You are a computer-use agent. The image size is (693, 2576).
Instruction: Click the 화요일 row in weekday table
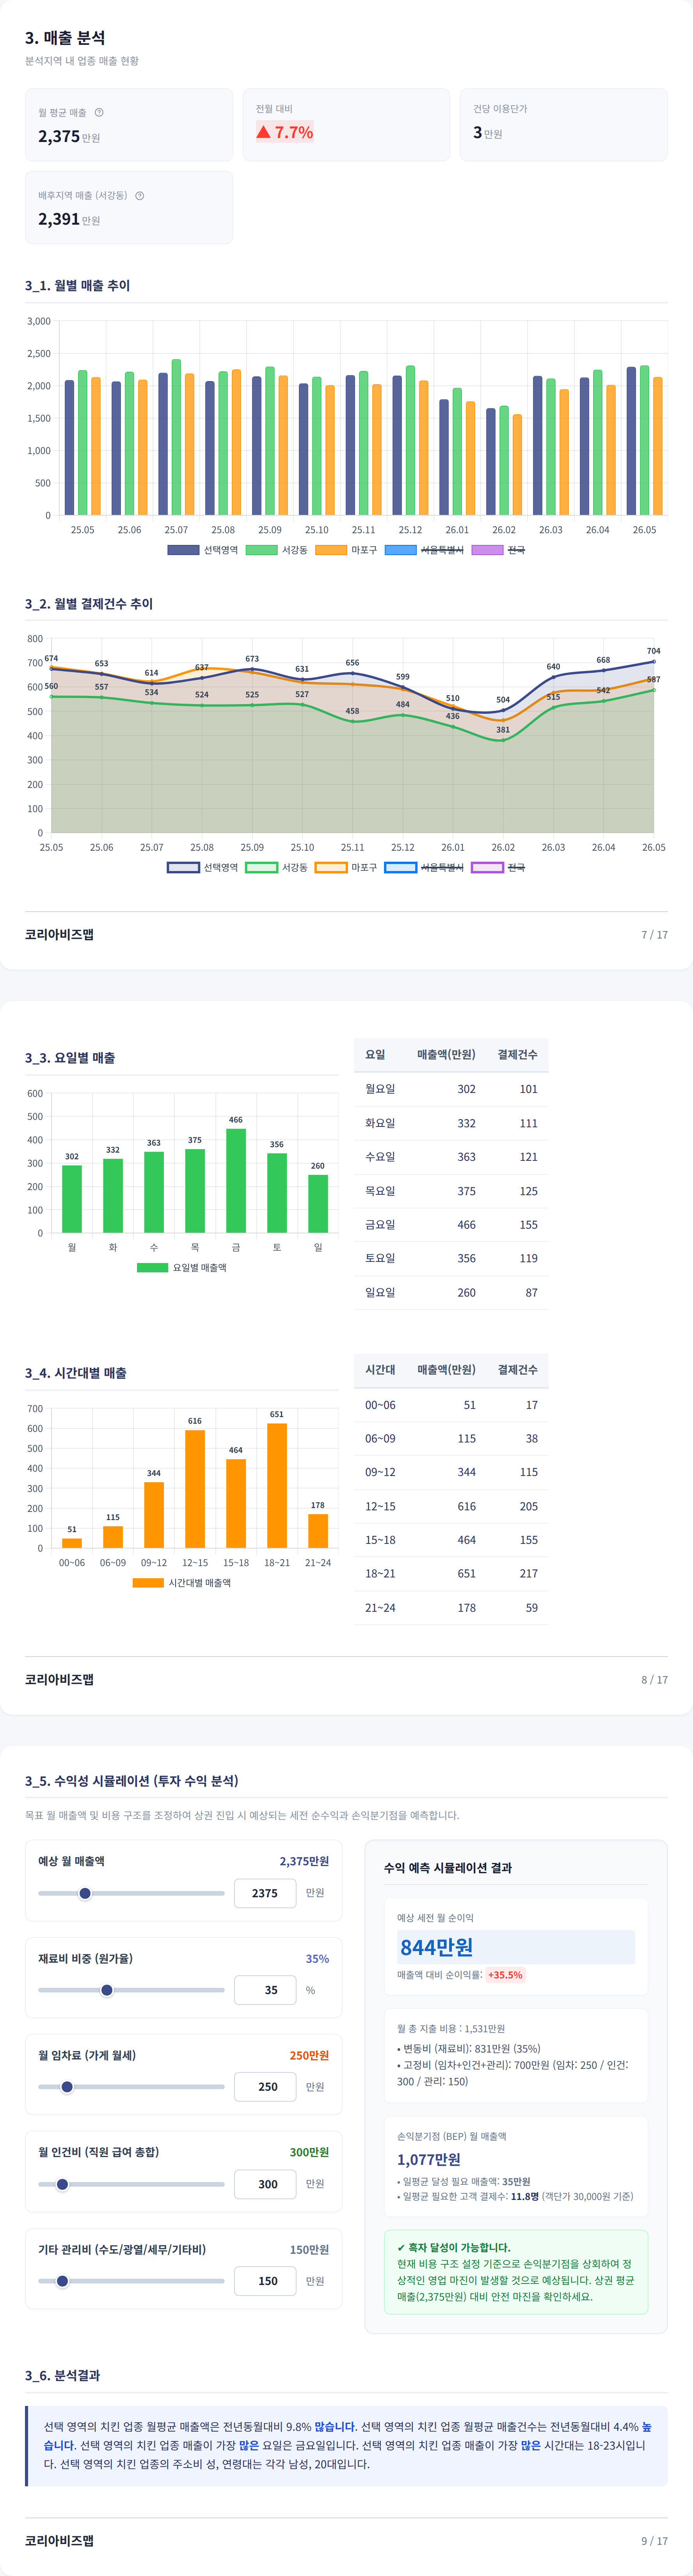pyautogui.click(x=451, y=1123)
